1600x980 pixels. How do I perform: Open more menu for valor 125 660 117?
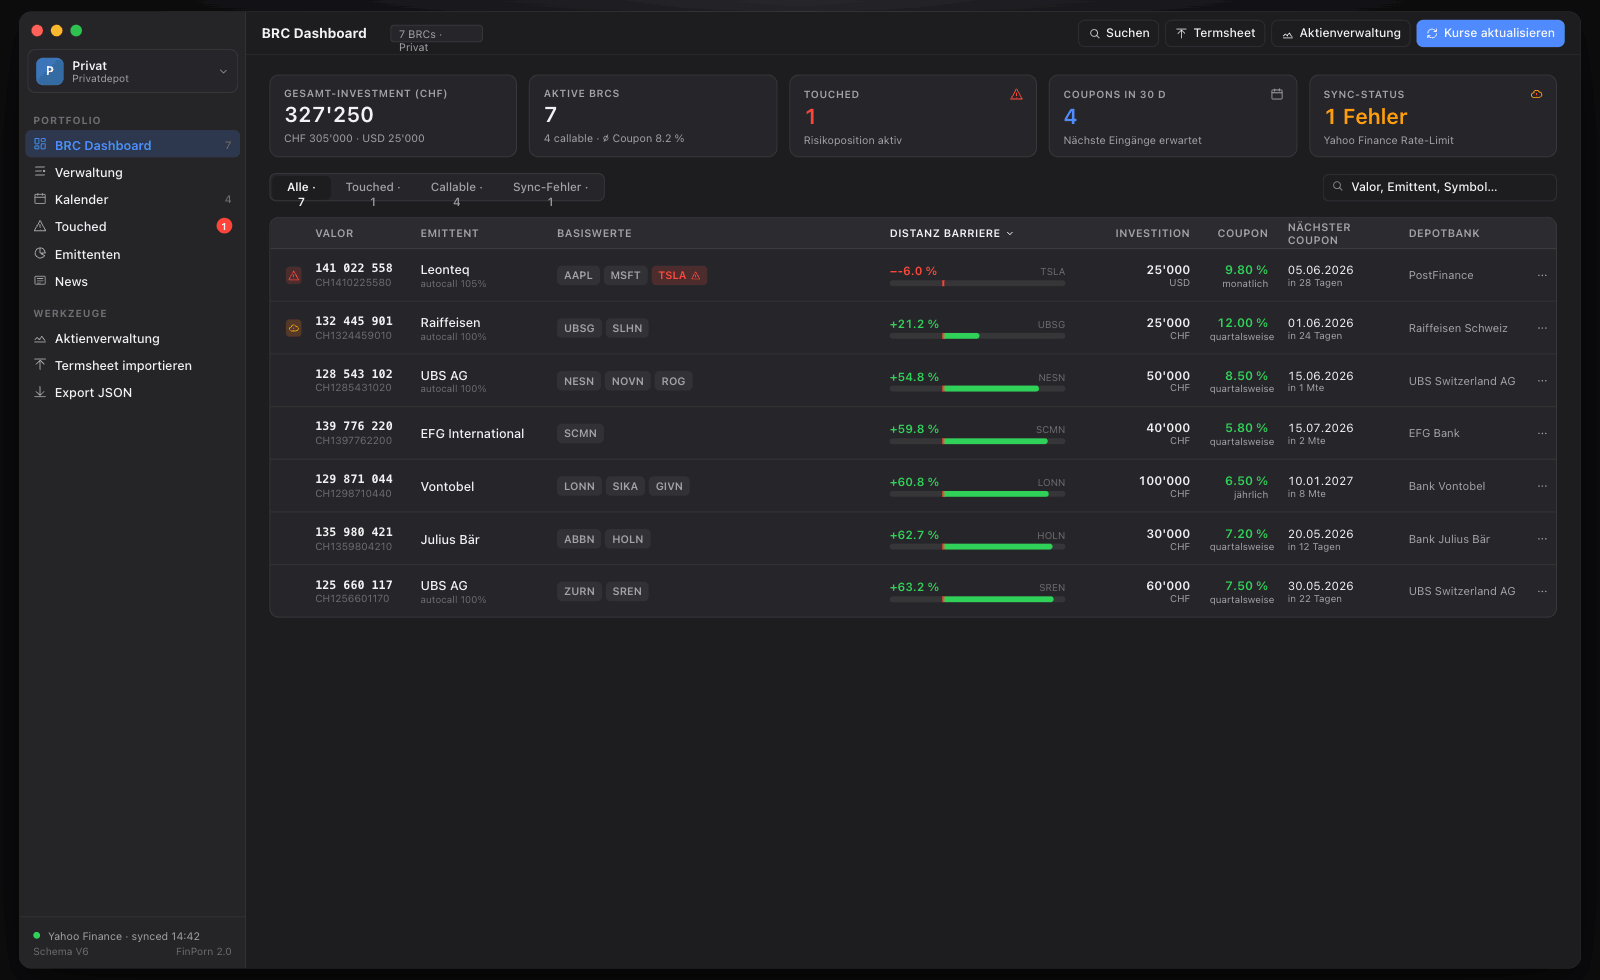[x=1542, y=591]
